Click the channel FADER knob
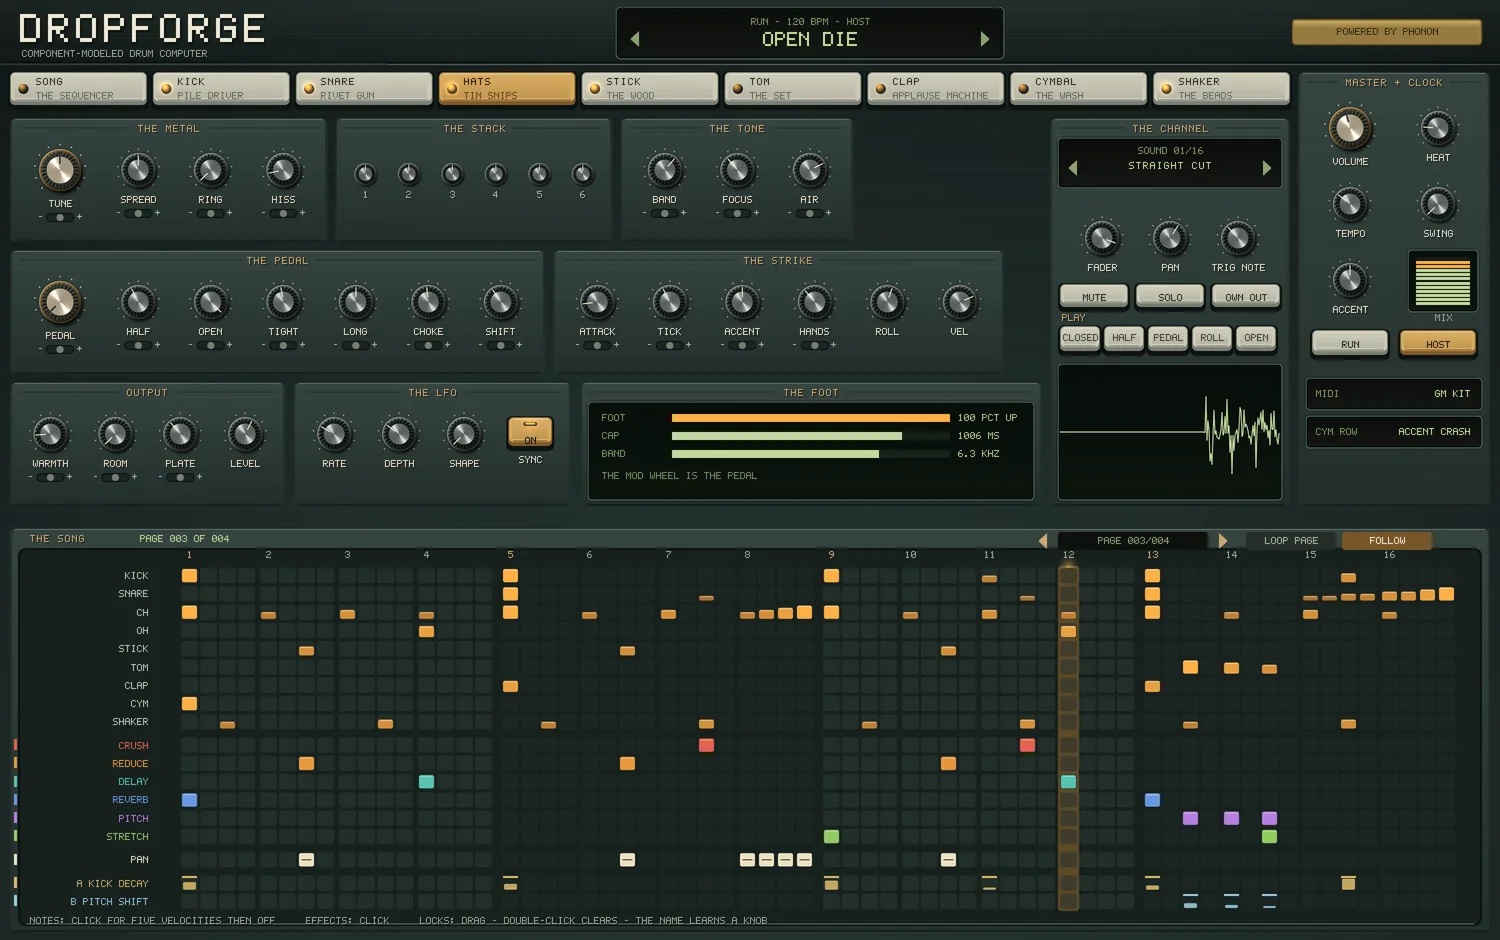The image size is (1500, 940). (1102, 239)
